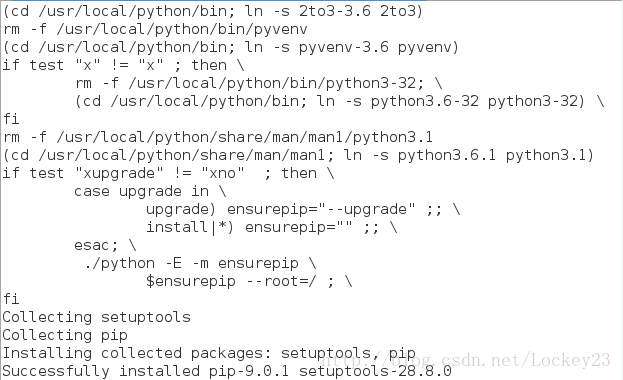Click the 'rm -f /usr/local/python/bin/python3-32' line
Screen dimensions: 623x380
click(x=259, y=83)
